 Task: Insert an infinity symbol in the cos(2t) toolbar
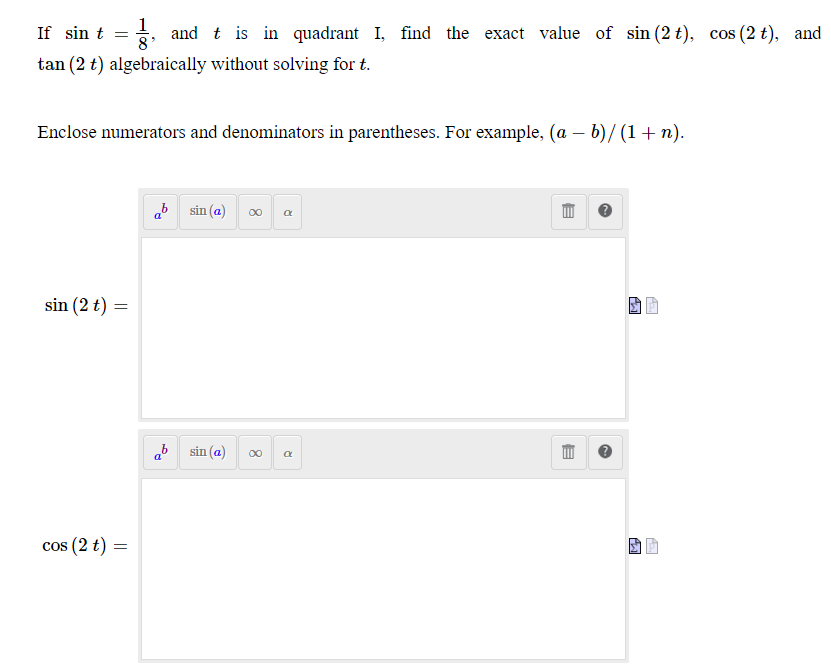255,452
